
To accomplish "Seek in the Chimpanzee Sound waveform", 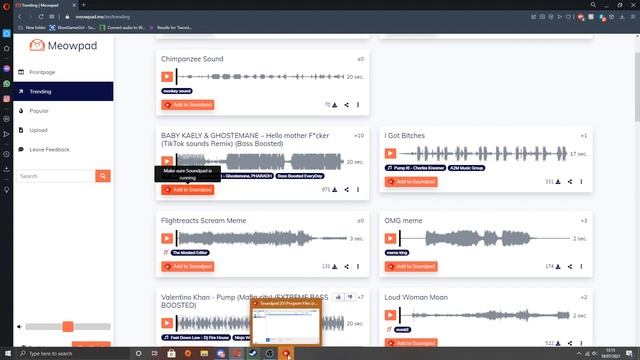I will pyautogui.click(x=260, y=77).
